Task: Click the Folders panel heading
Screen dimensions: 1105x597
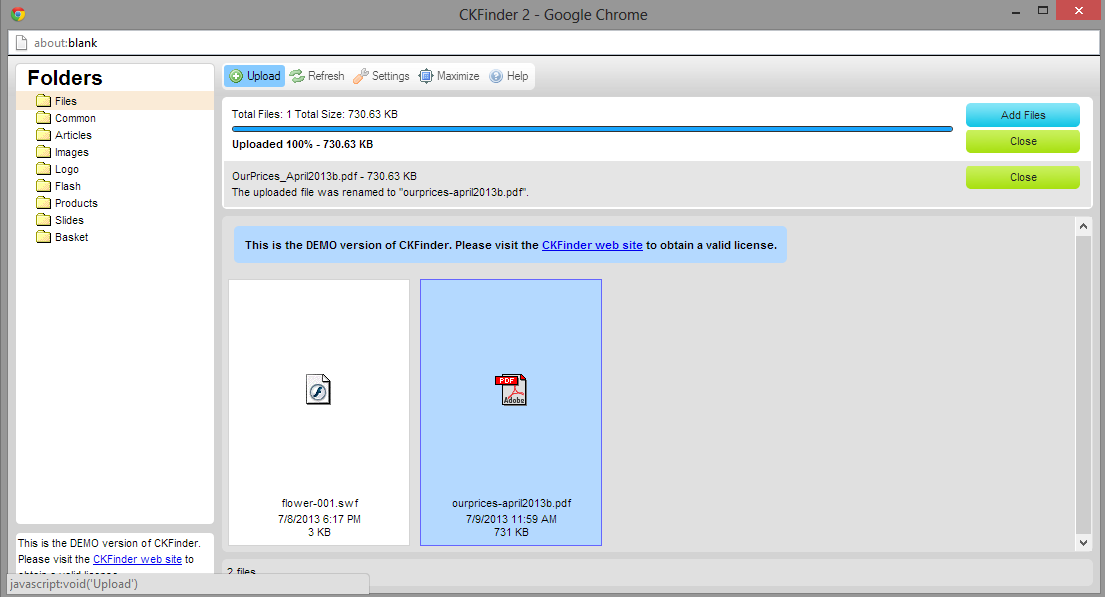Action: 65,78
